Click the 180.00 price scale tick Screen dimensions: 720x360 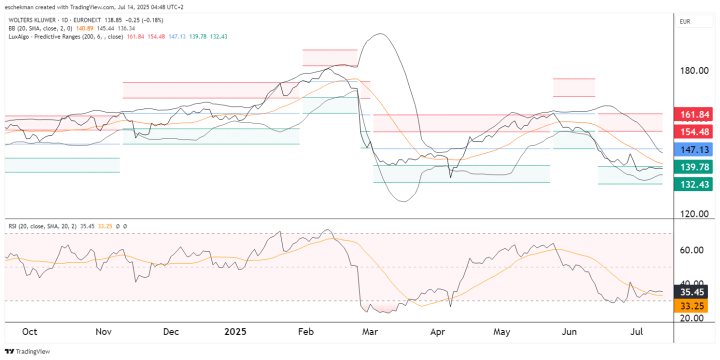tap(694, 70)
